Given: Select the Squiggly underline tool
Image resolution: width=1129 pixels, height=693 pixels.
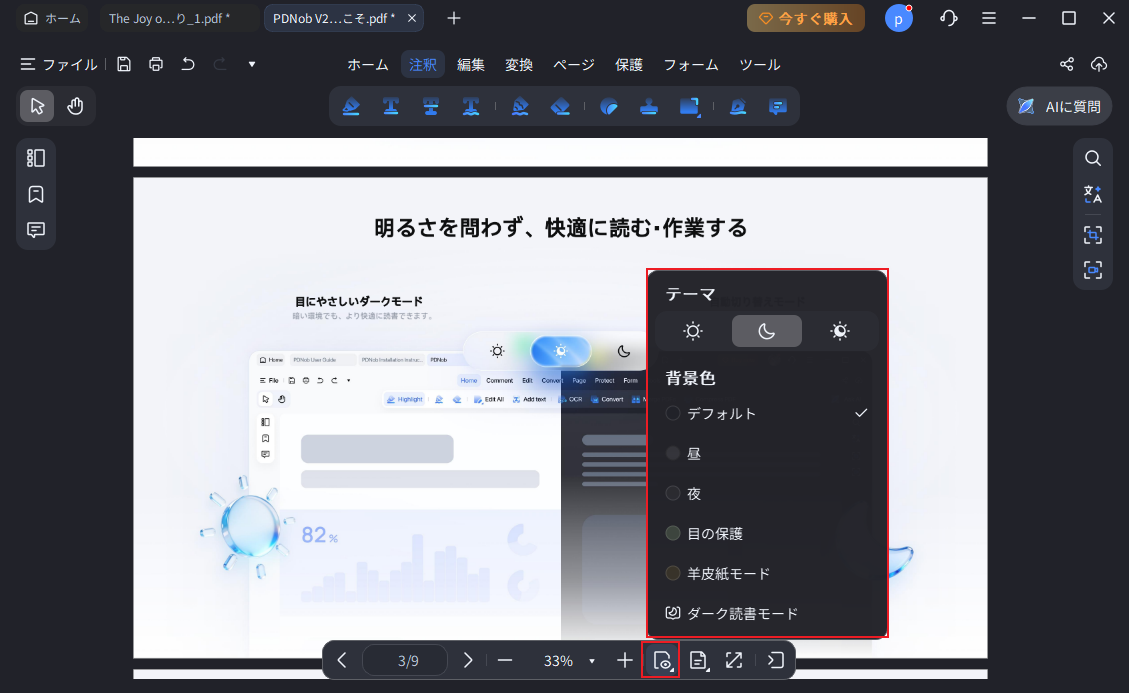Looking at the screenshot, I should pyautogui.click(x=470, y=105).
